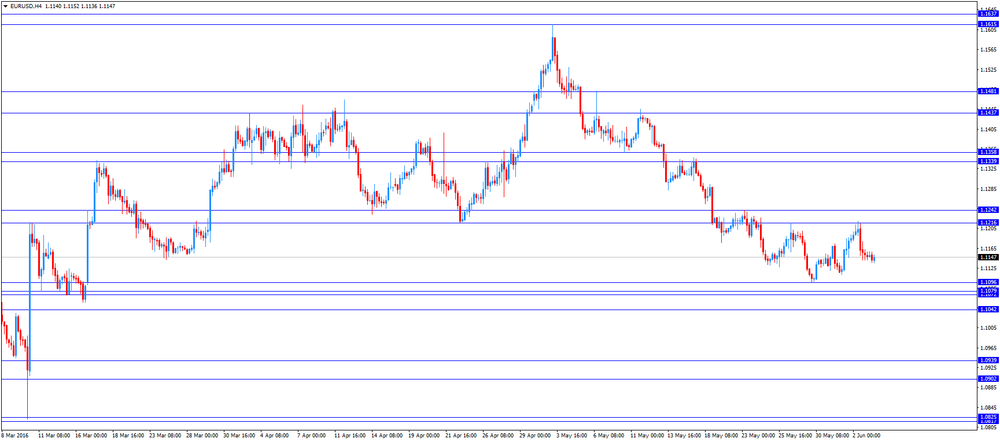Click the 18 Mar 16:00 time label
This screenshot has width=1000, height=442.
(128, 436)
